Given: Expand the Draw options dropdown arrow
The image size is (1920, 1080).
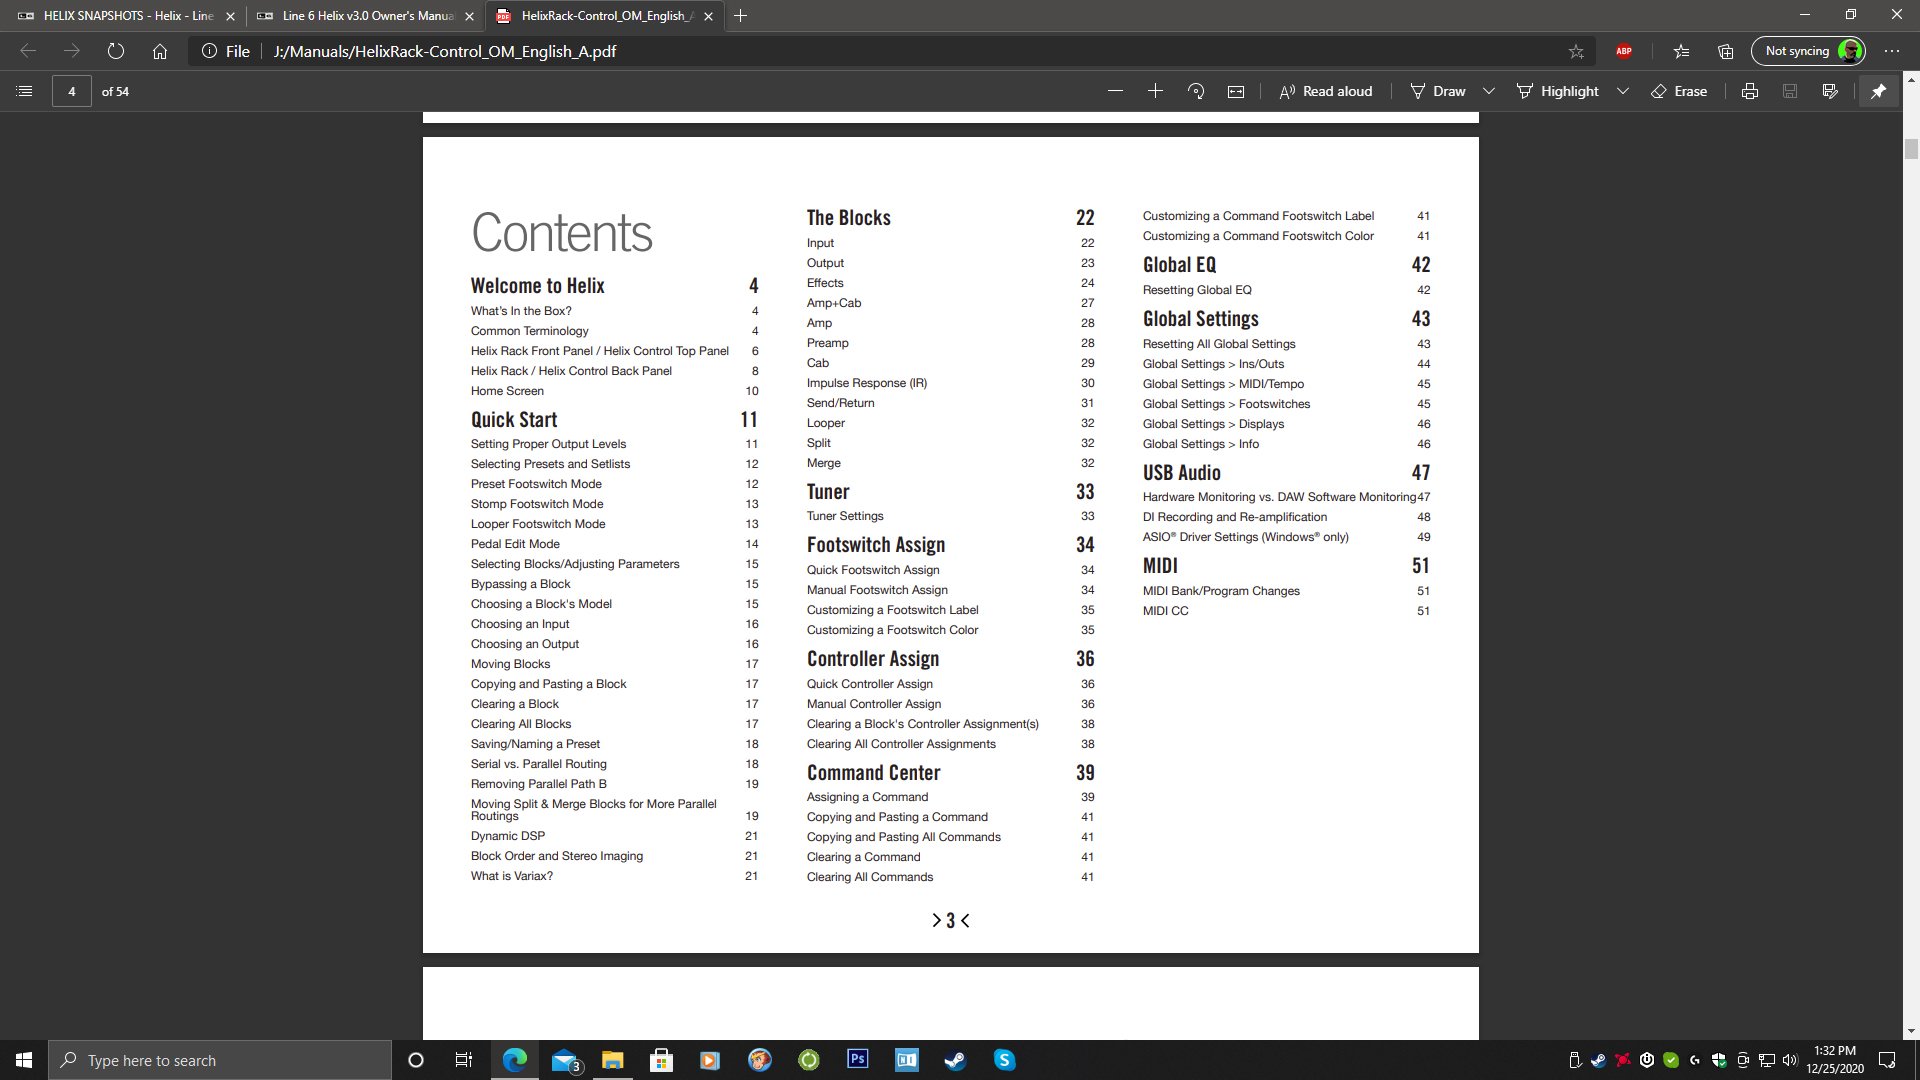Looking at the screenshot, I should [x=1488, y=91].
